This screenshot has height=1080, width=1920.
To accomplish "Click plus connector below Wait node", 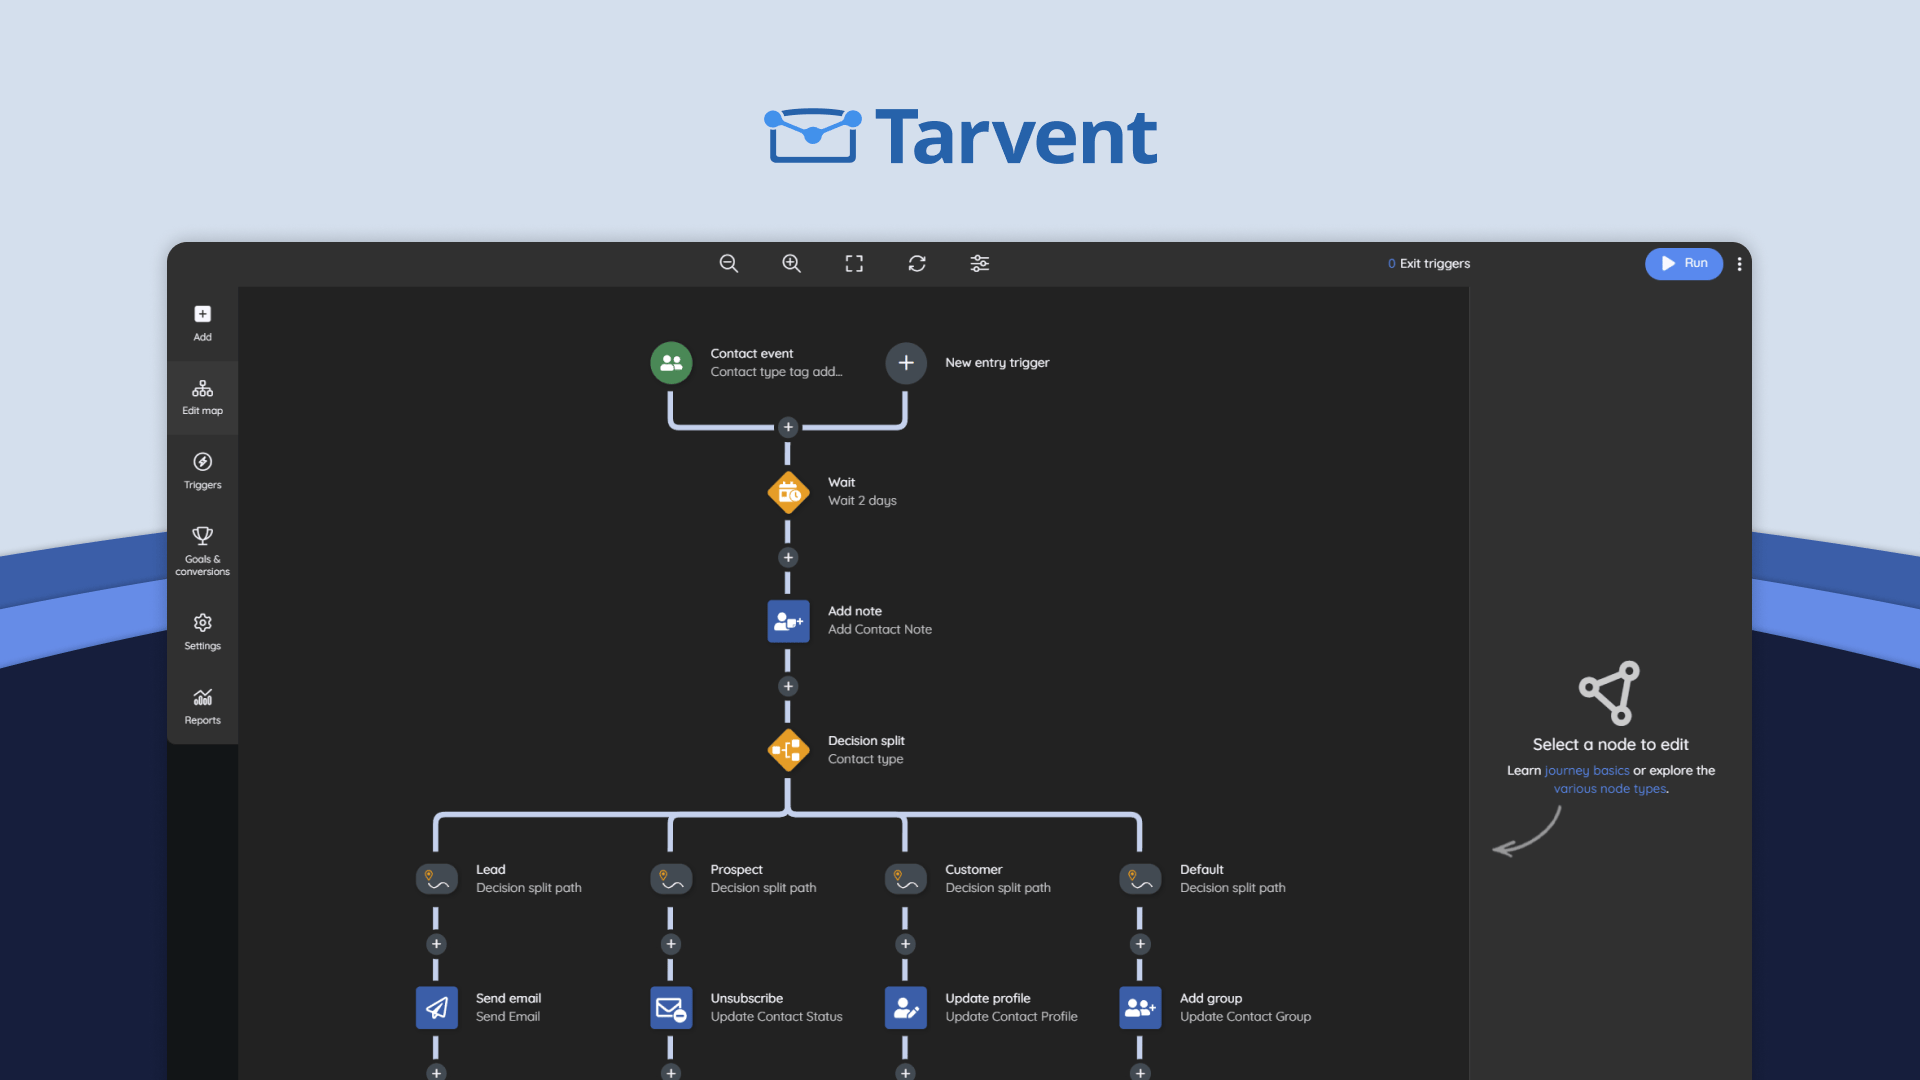I will pos(788,558).
